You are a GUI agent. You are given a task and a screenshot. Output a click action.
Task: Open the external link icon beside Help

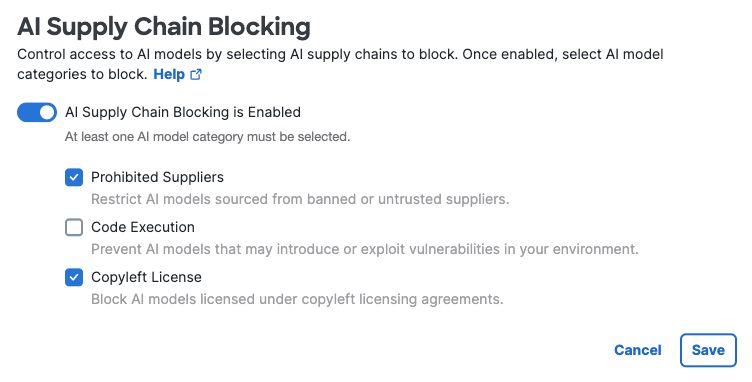pyautogui.click(x=196, y=74)
